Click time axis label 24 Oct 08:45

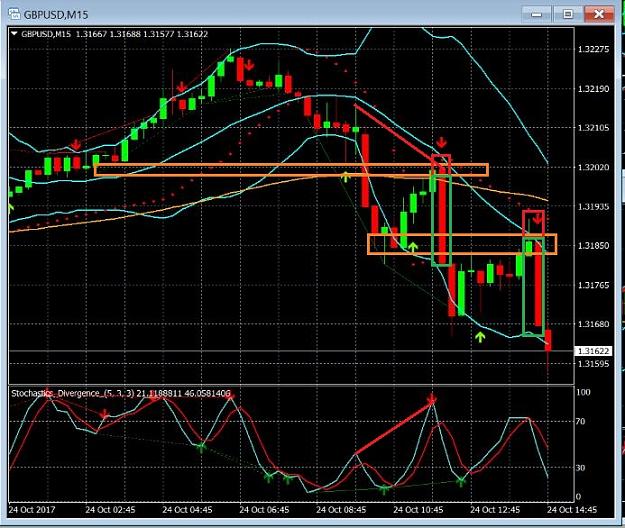(x=341, y=510)
